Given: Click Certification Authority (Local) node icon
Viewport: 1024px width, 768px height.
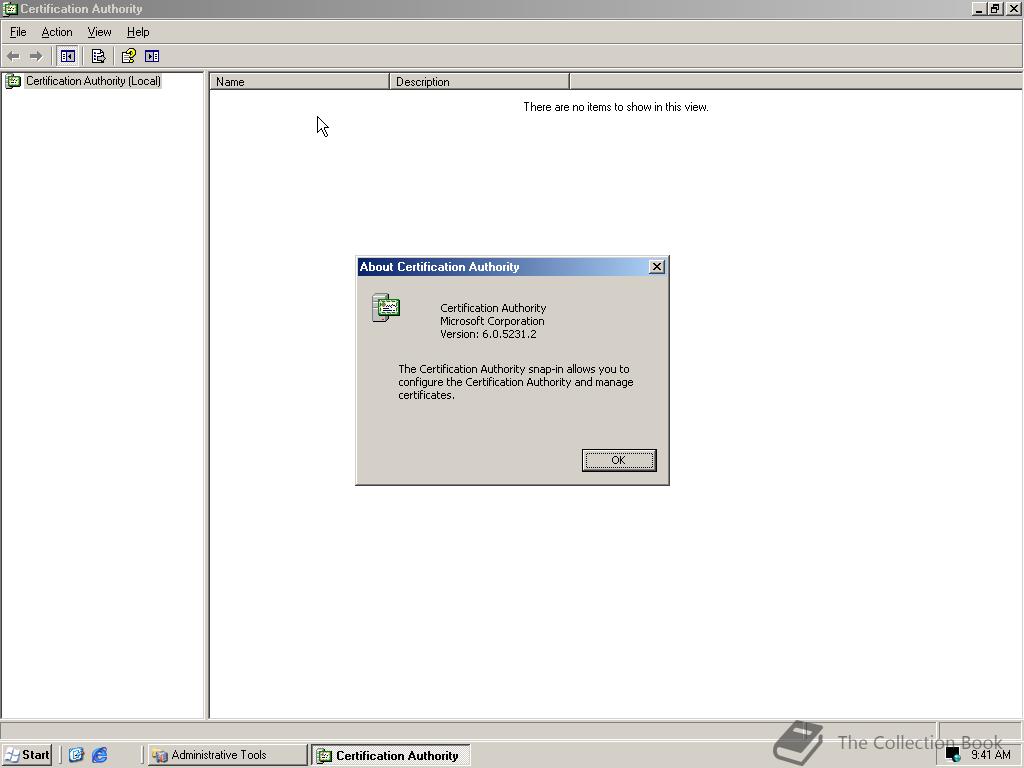Looking at the screenshot, I should coord(13,81).
